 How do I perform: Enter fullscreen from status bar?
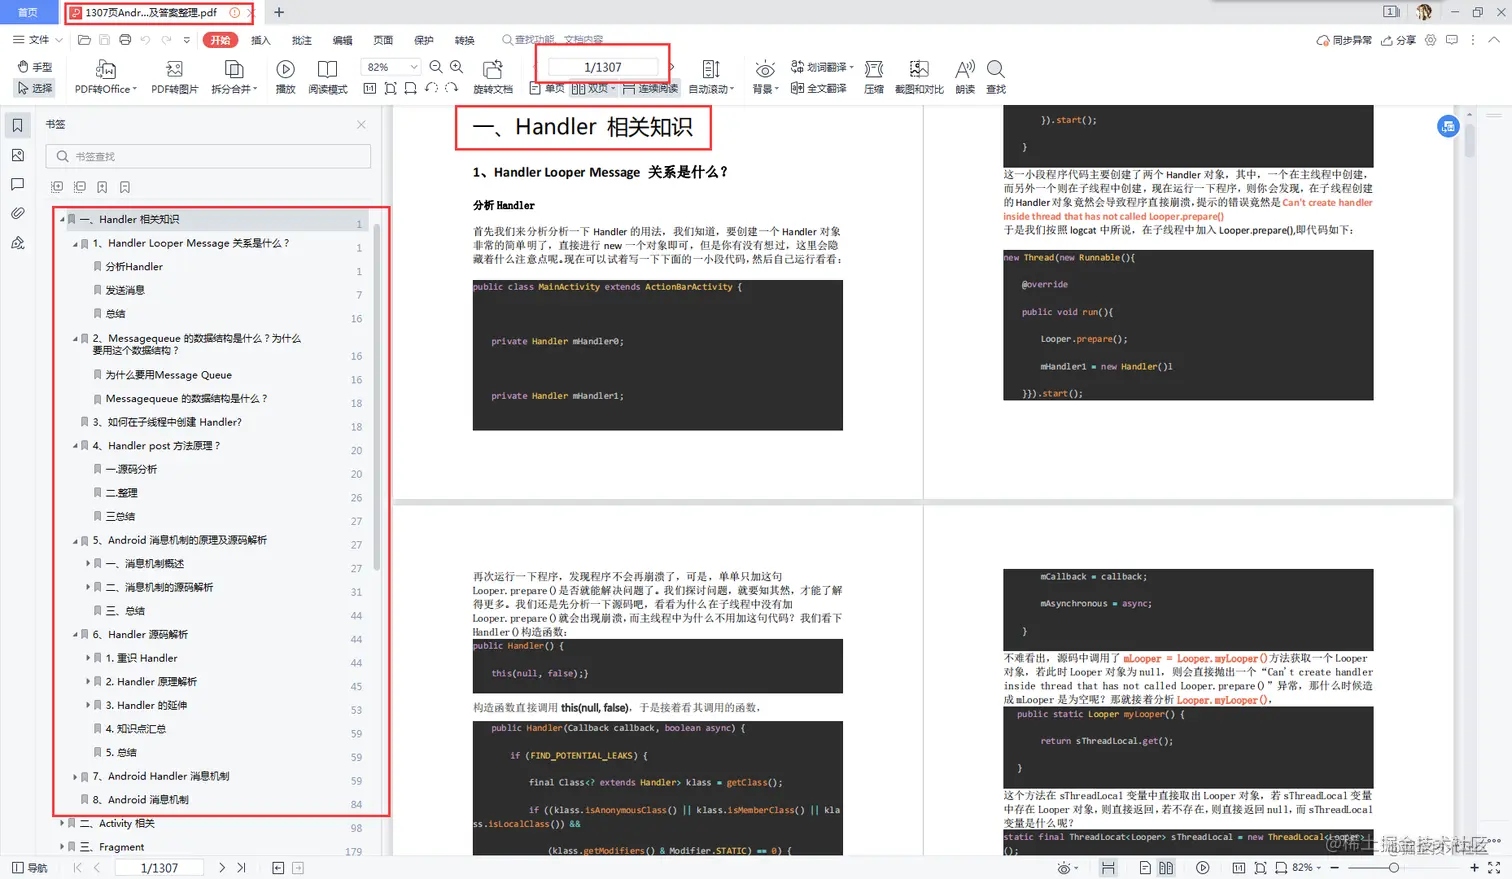pos(1494,868)
